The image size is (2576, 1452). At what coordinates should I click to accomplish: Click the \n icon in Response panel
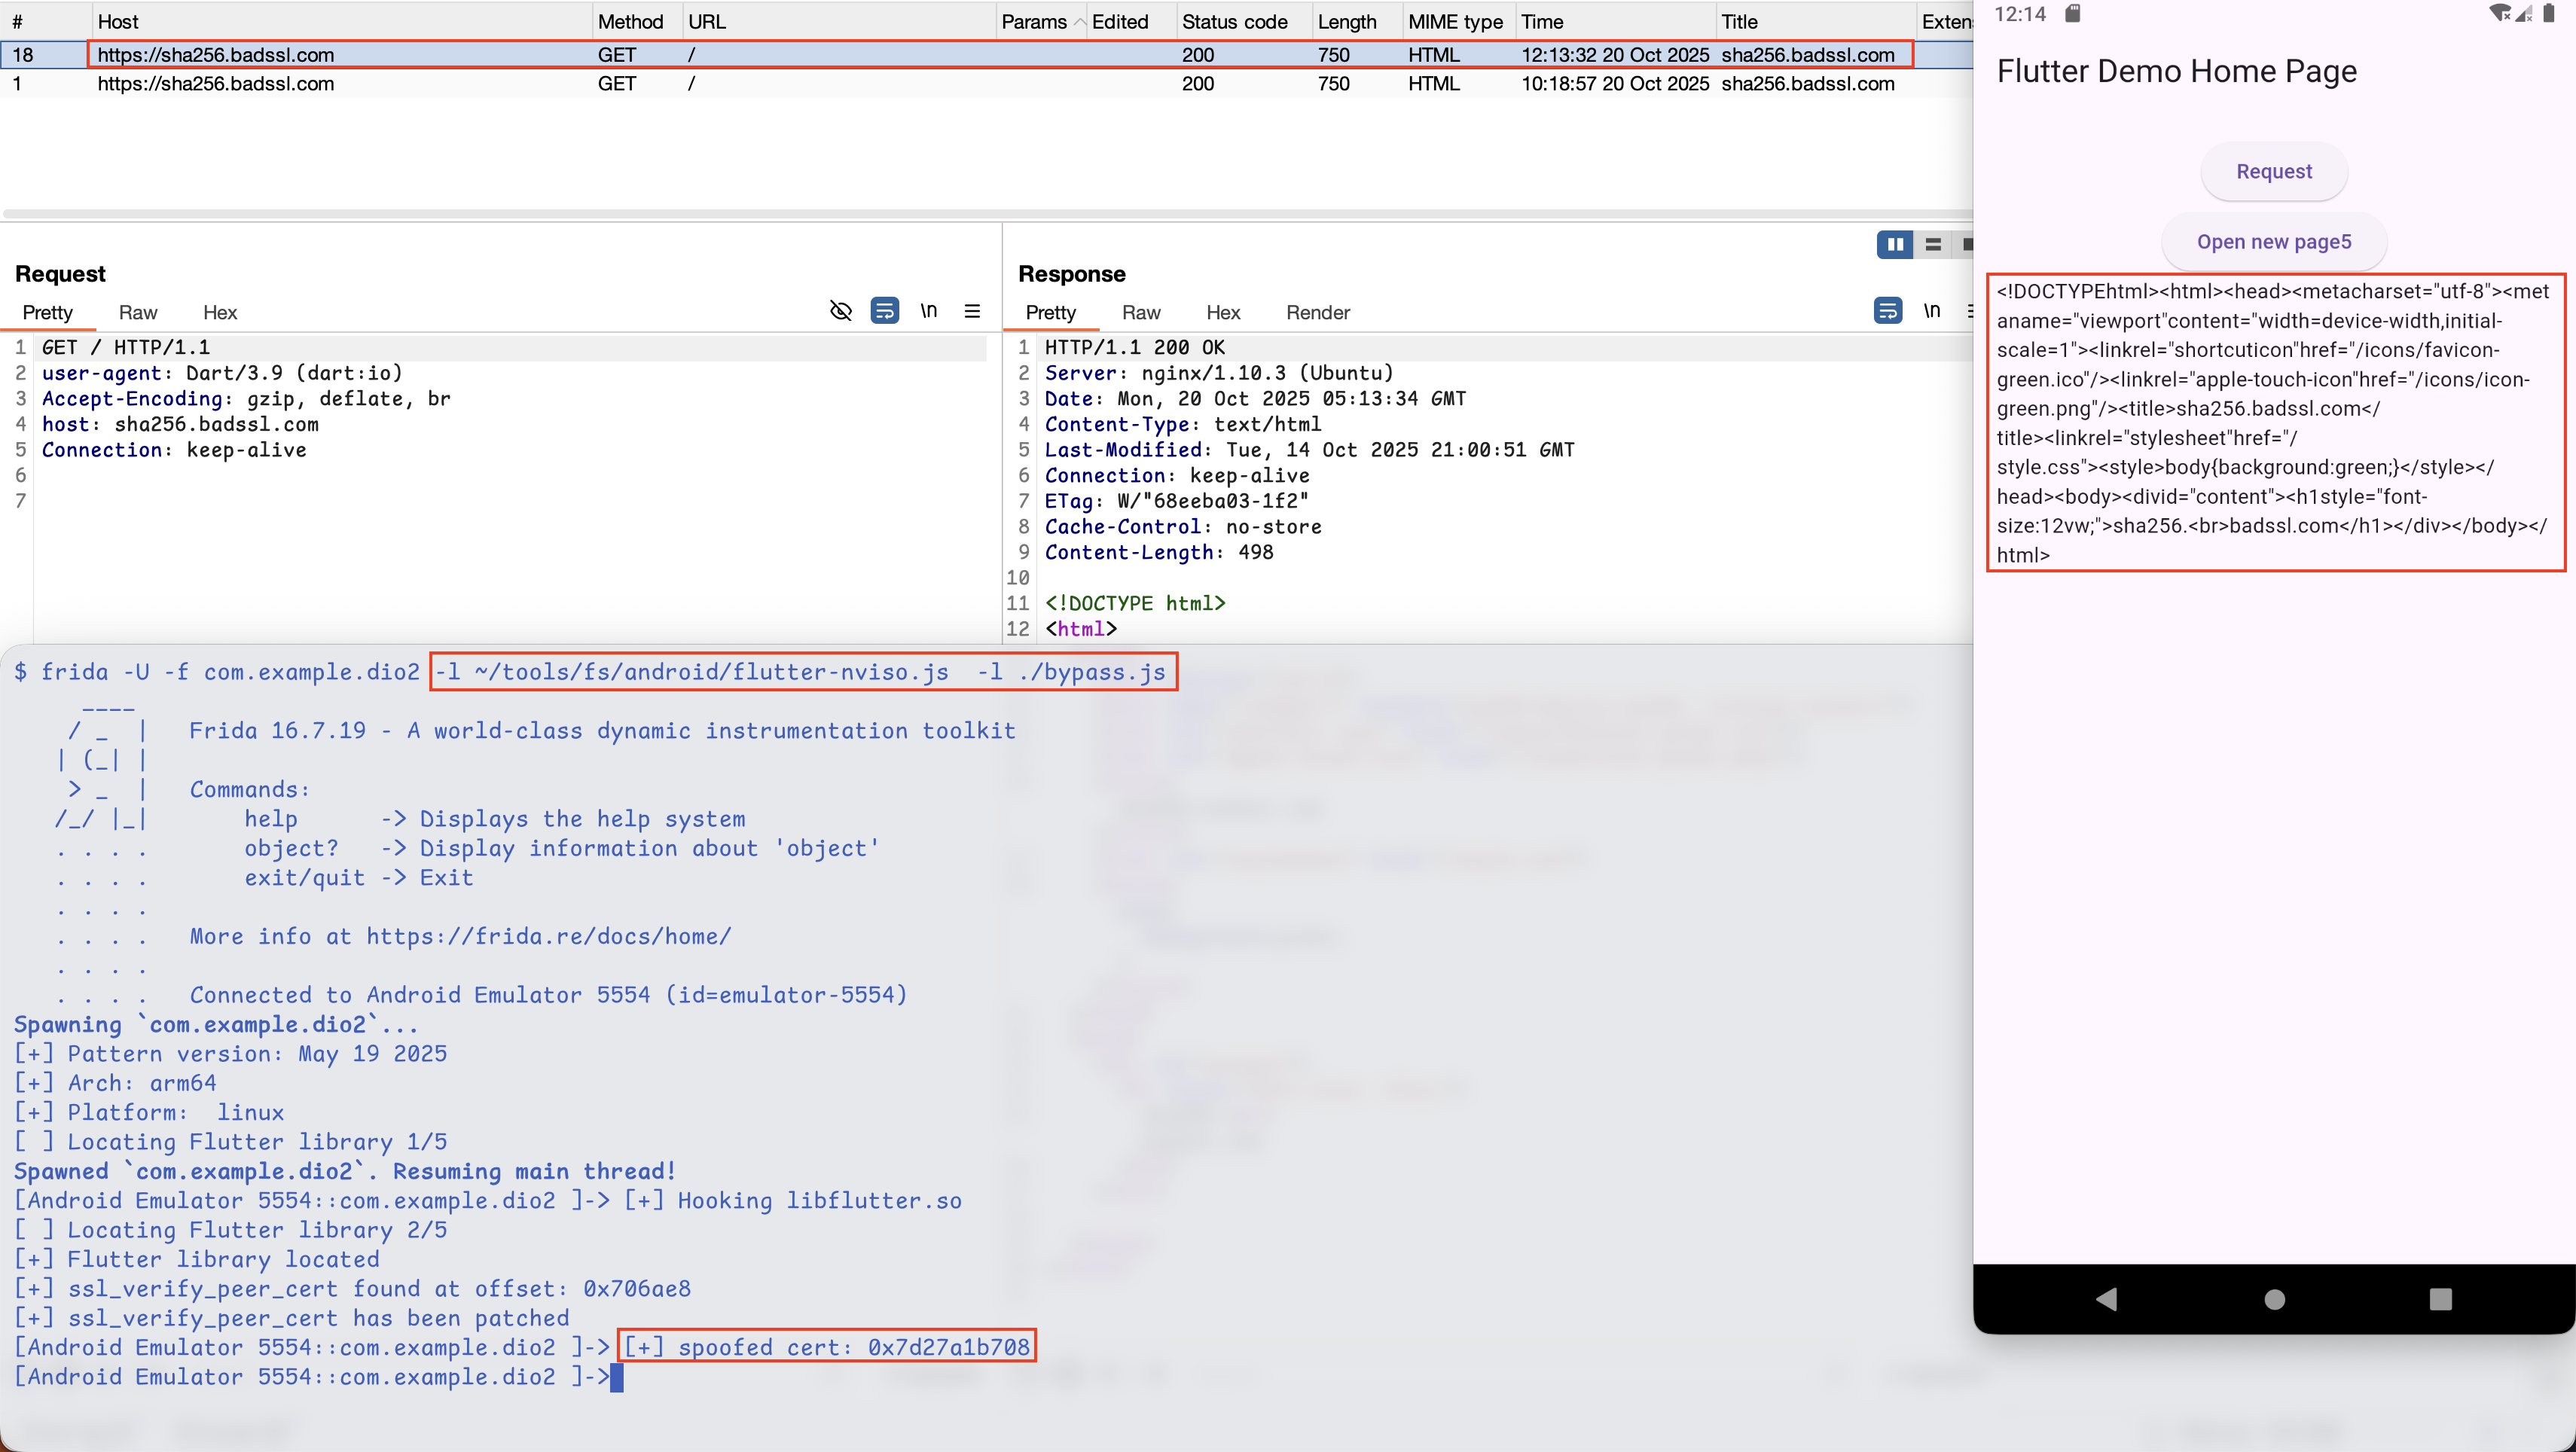(x=1931, y=311)
